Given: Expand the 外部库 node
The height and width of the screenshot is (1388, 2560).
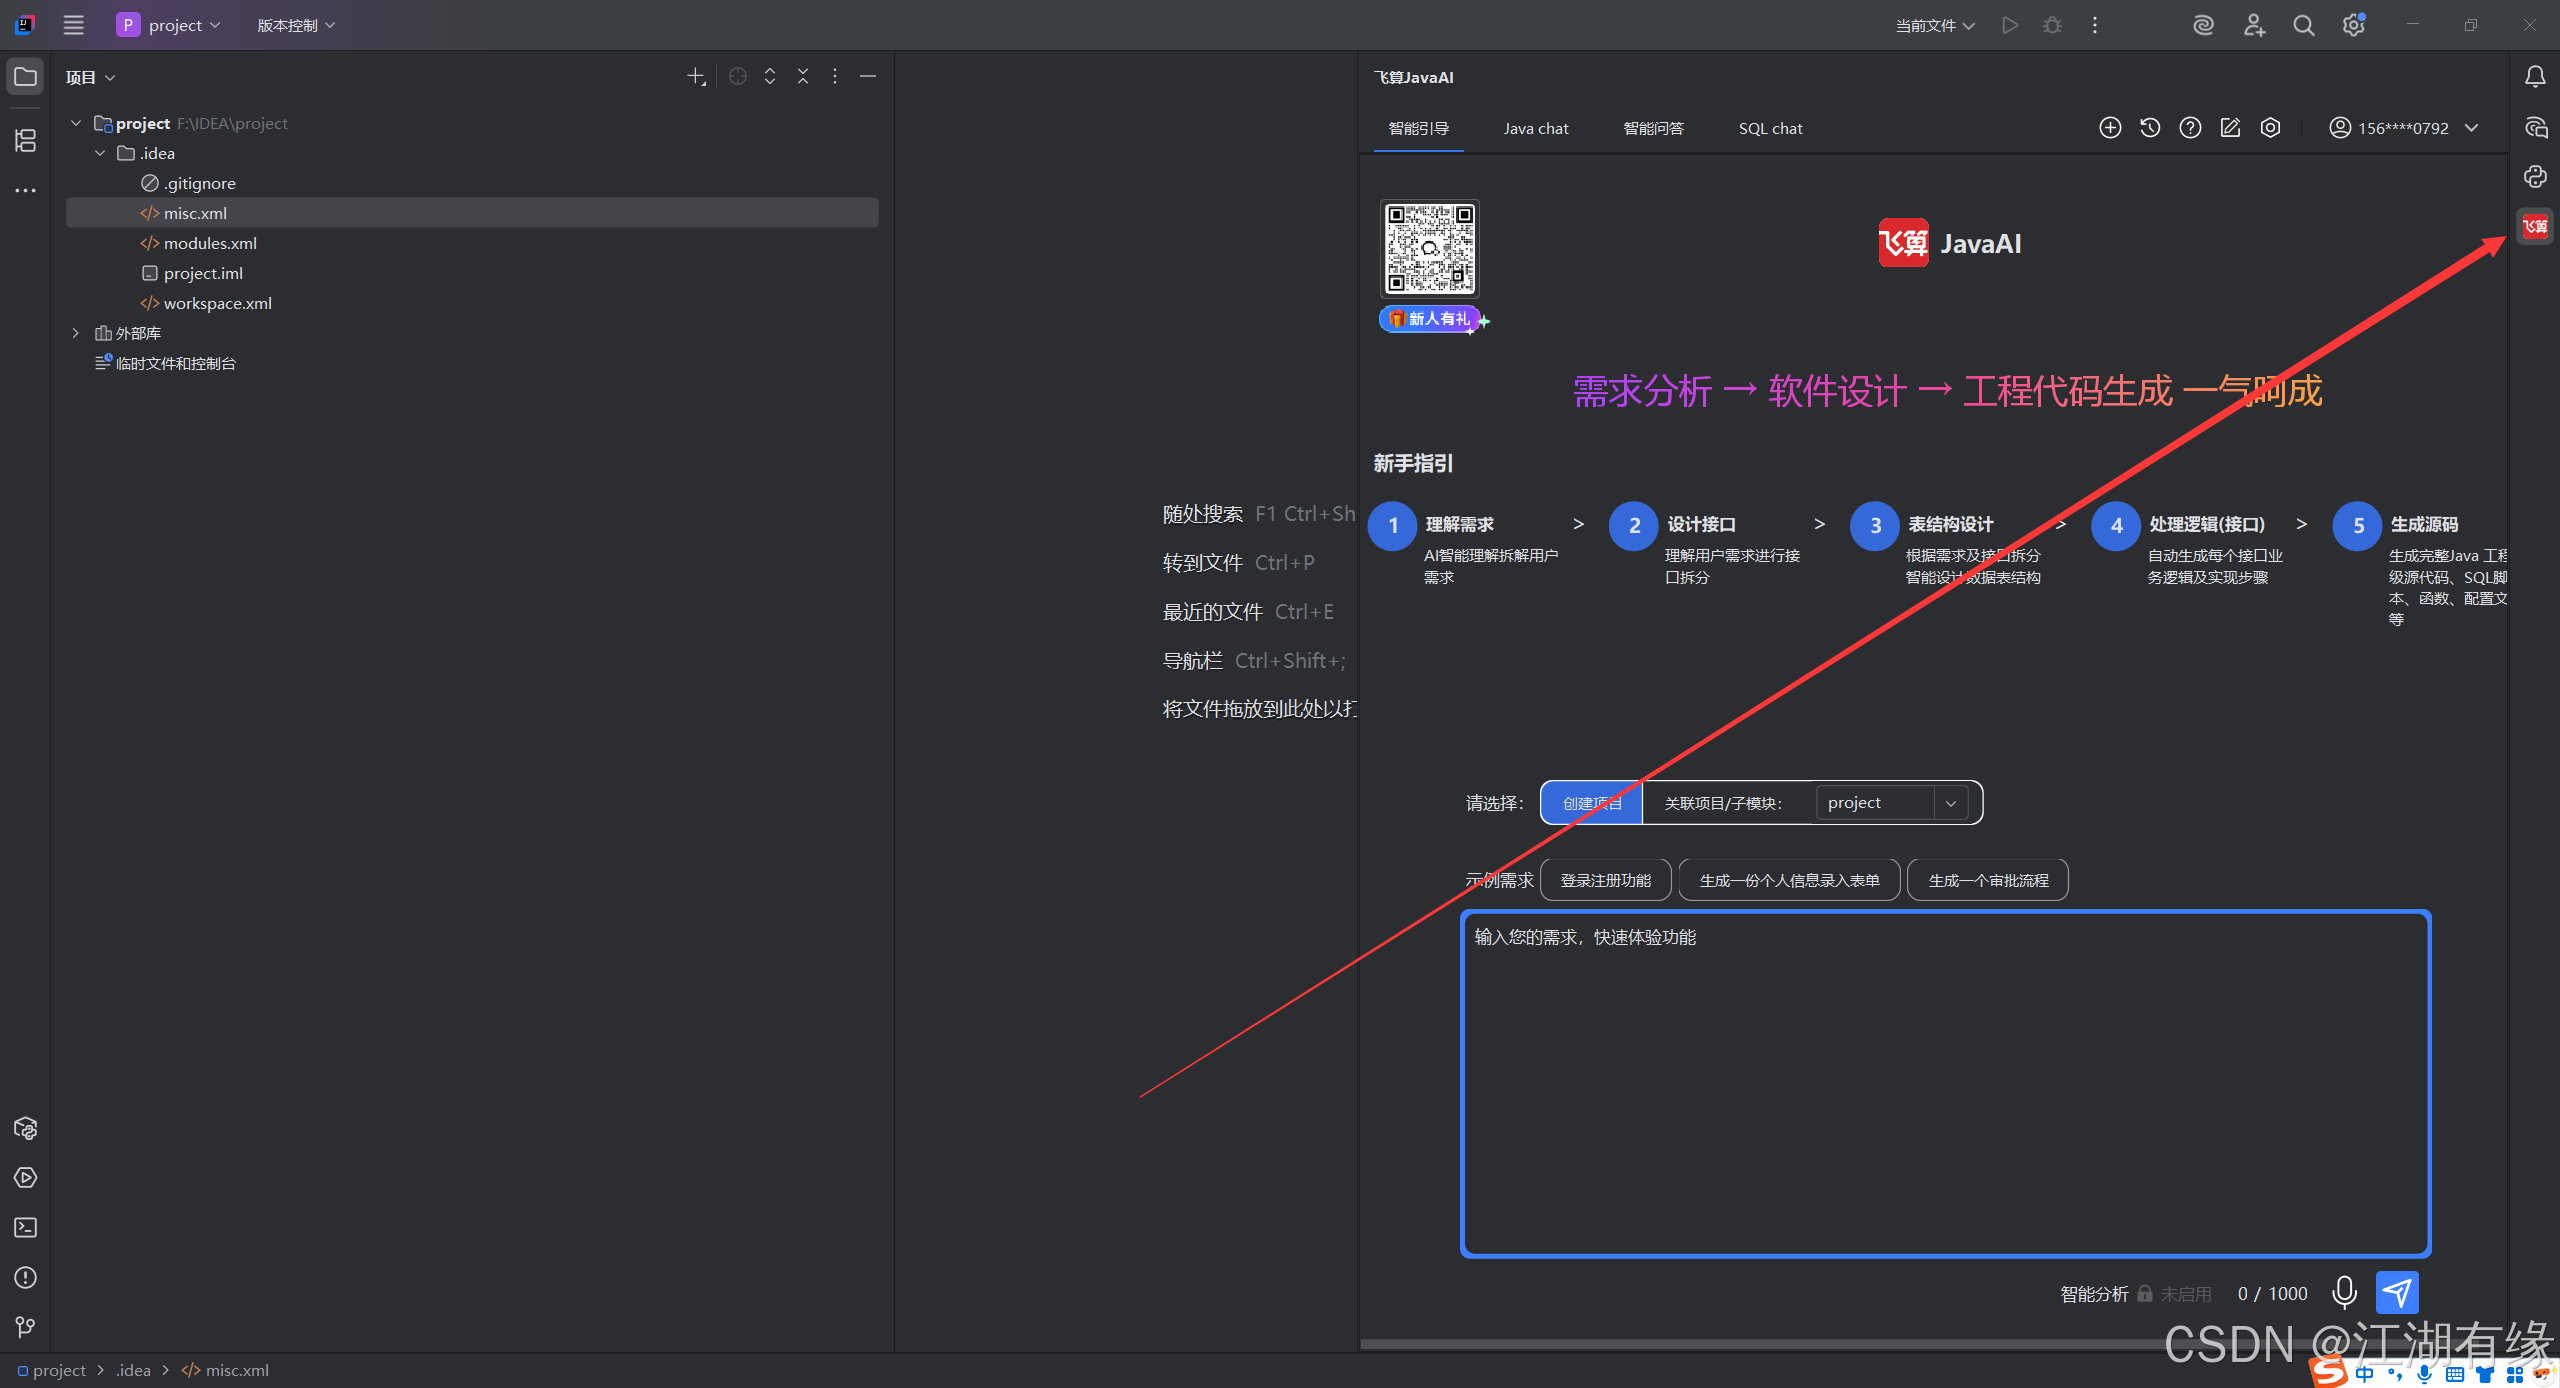Looking at the screenshot, I should pos(76,333).
